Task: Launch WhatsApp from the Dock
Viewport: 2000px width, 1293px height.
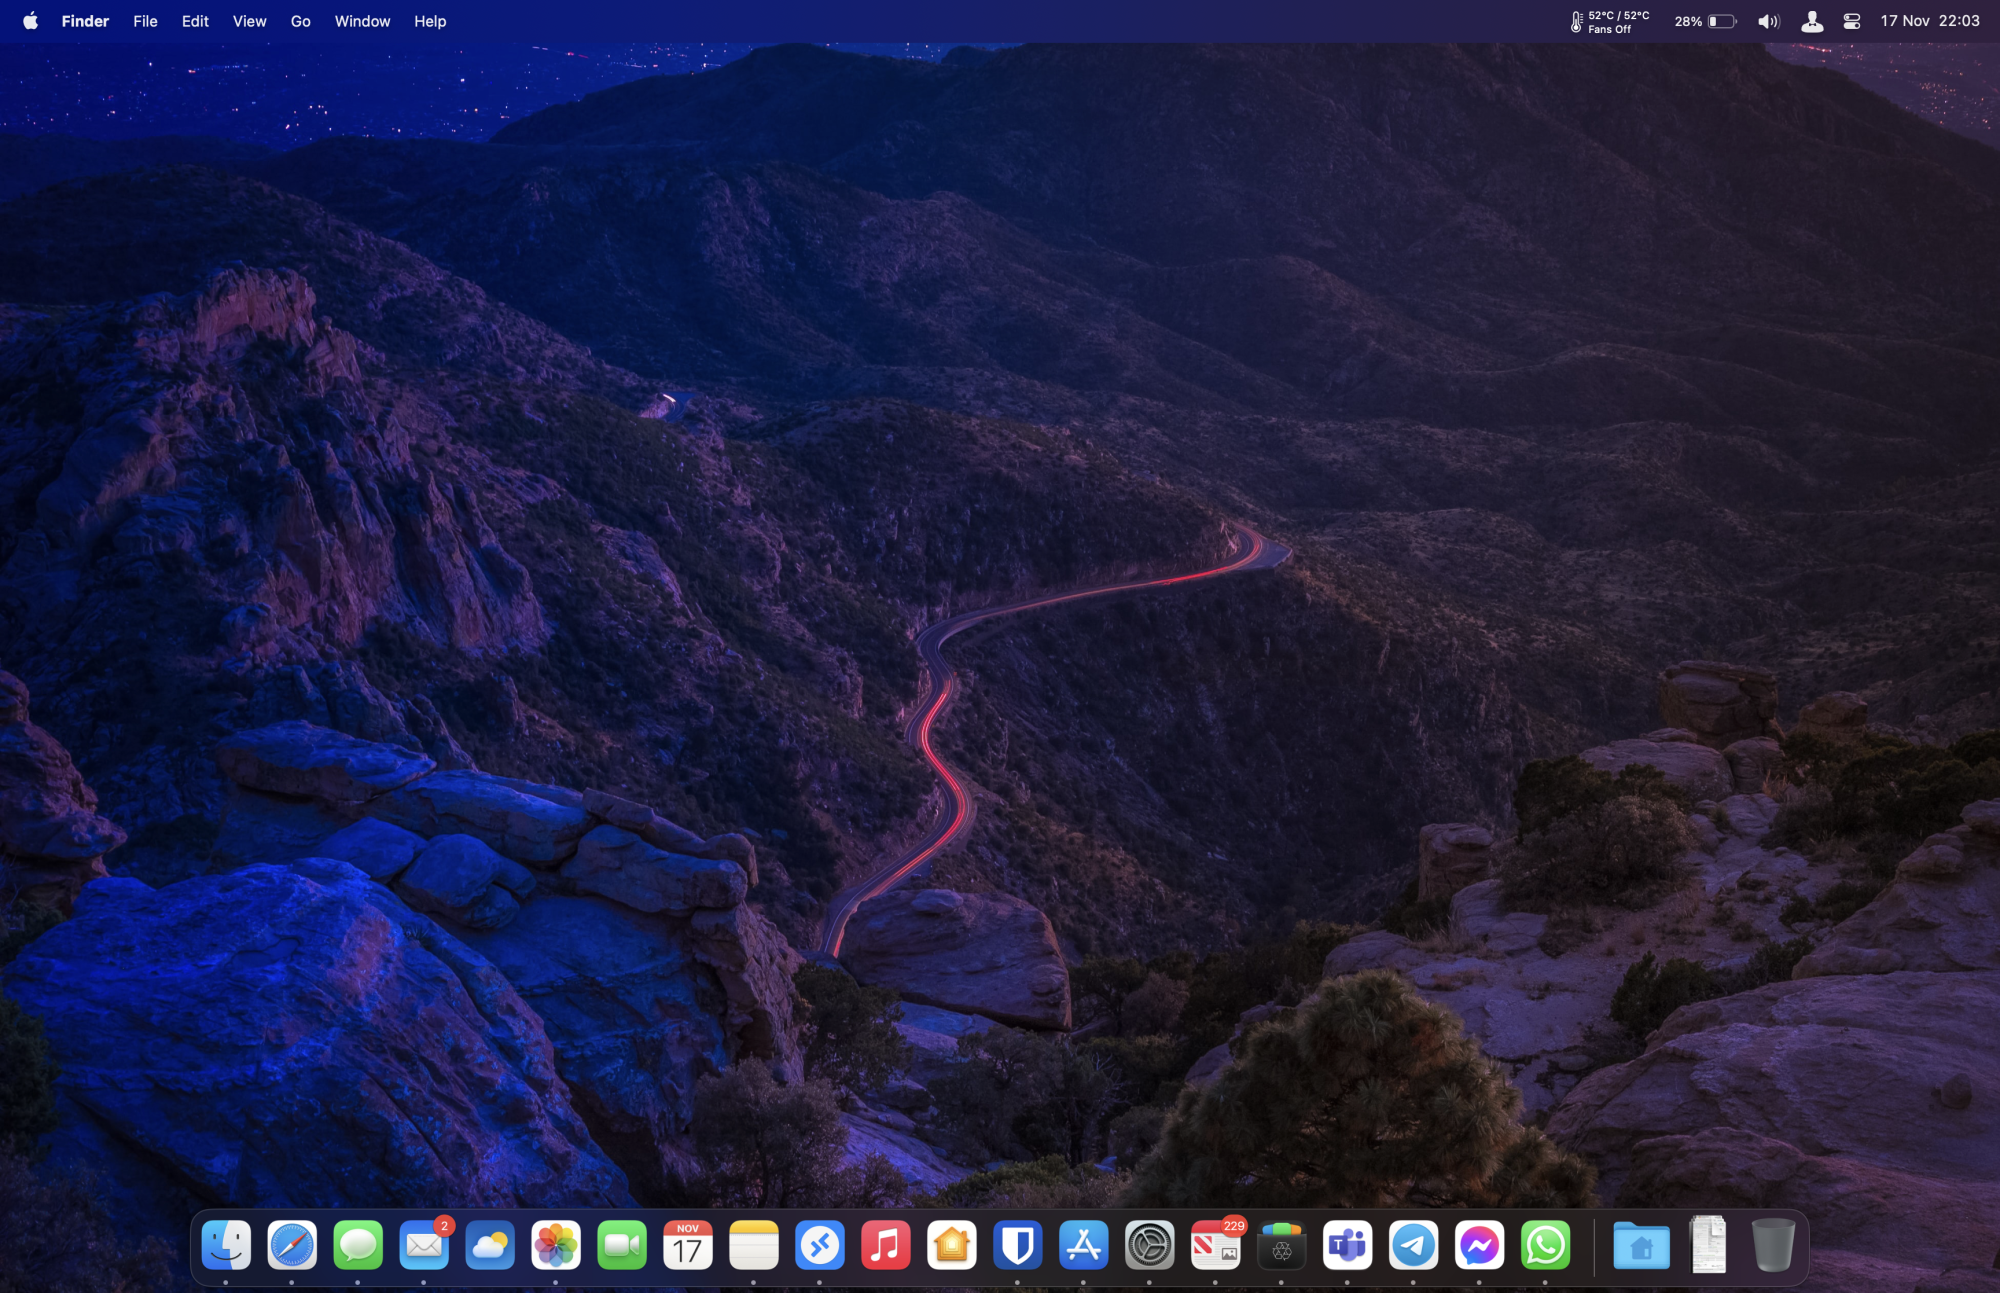Action: pos(1545,1245)
